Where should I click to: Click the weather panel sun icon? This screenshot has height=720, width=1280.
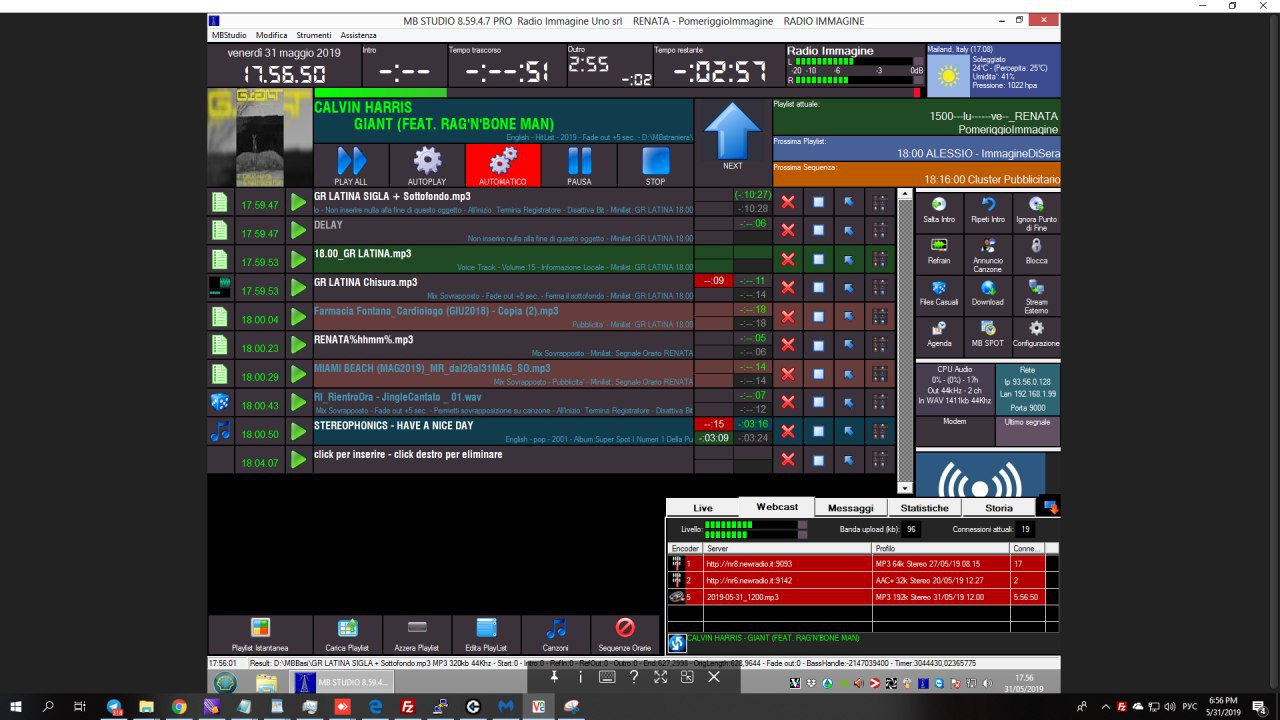pos(947,76)
